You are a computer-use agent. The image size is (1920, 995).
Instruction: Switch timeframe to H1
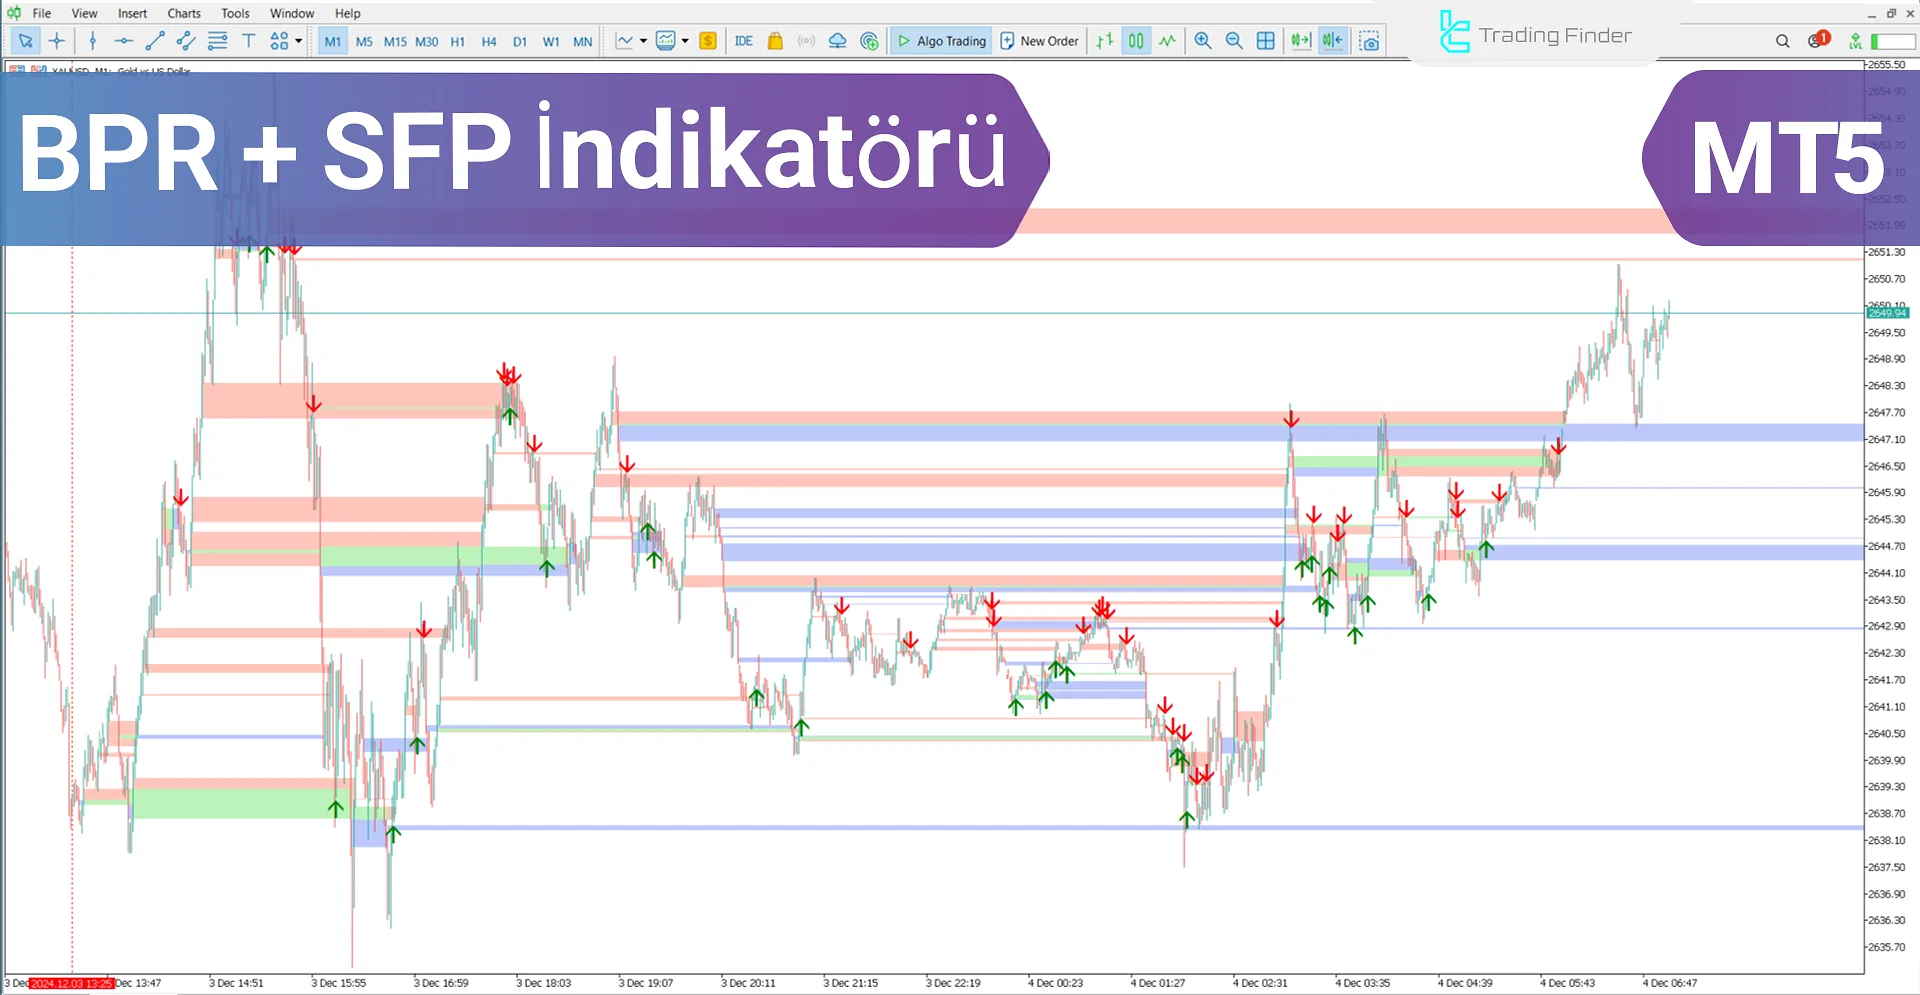(x=458, y=41)
